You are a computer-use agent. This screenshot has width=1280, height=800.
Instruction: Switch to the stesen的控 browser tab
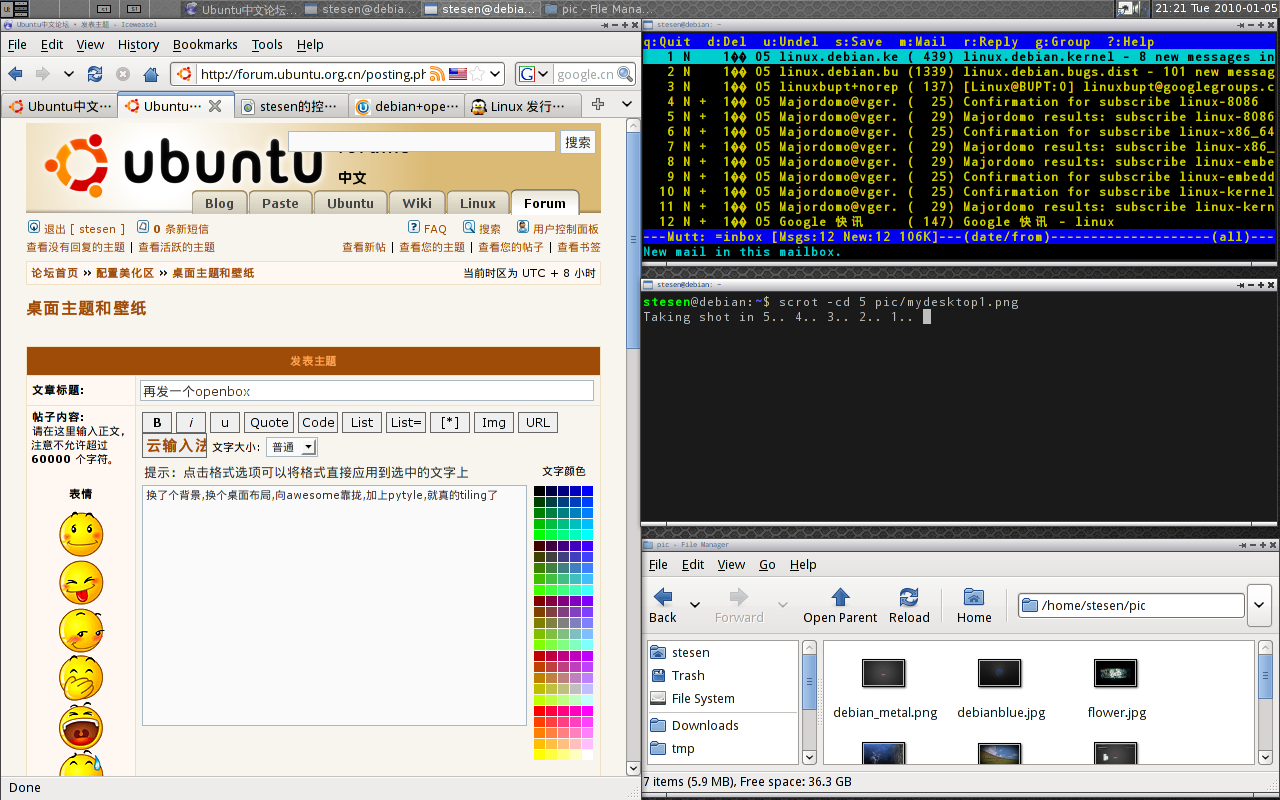point(291,105)
